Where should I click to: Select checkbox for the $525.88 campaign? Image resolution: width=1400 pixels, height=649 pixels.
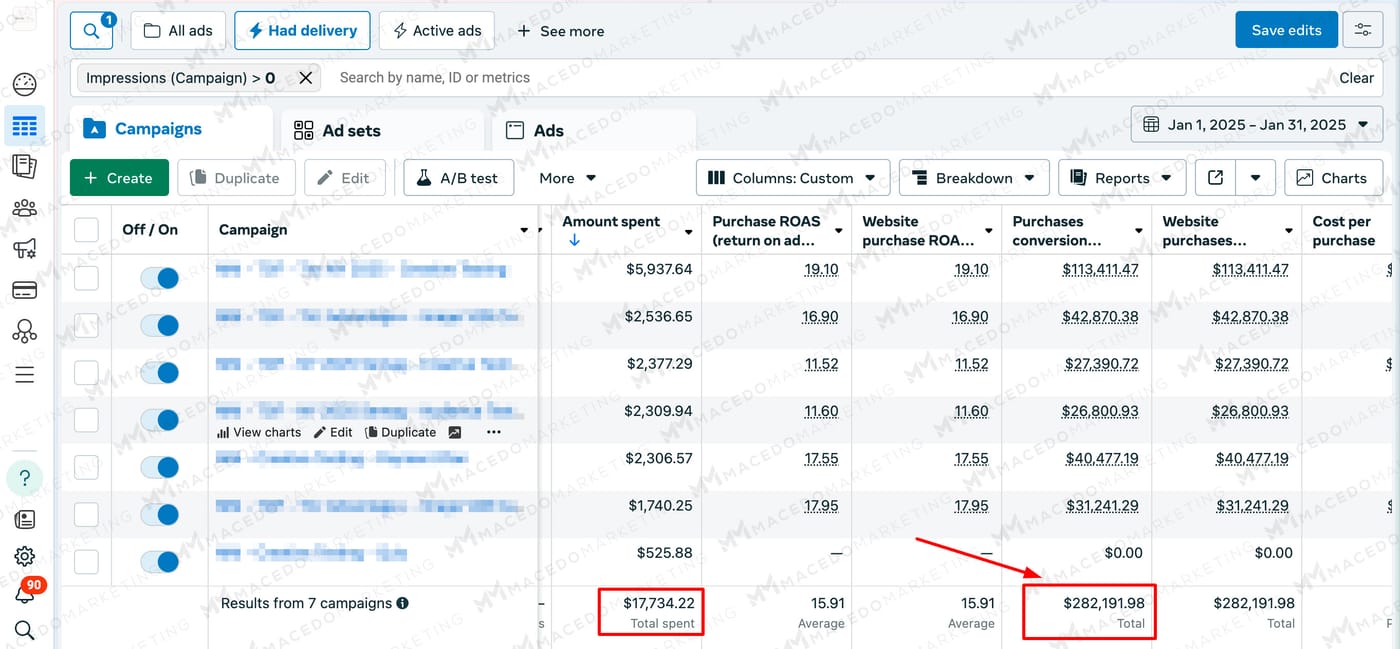[x=86, y=561]
